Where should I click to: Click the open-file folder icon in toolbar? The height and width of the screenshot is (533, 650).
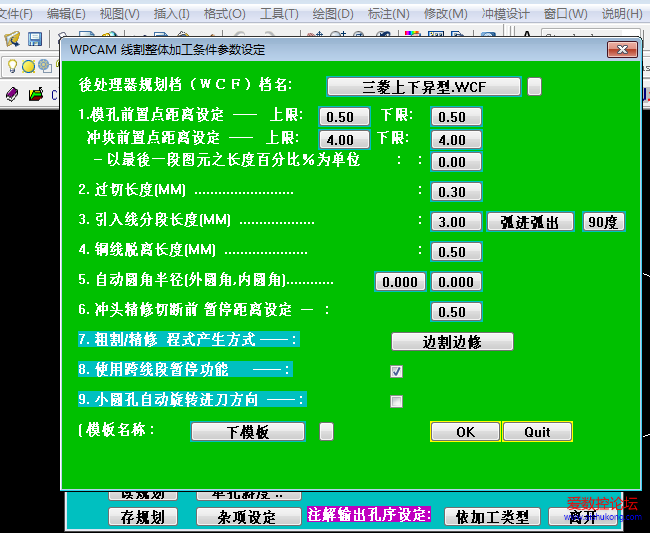click(x=12, y=39)
